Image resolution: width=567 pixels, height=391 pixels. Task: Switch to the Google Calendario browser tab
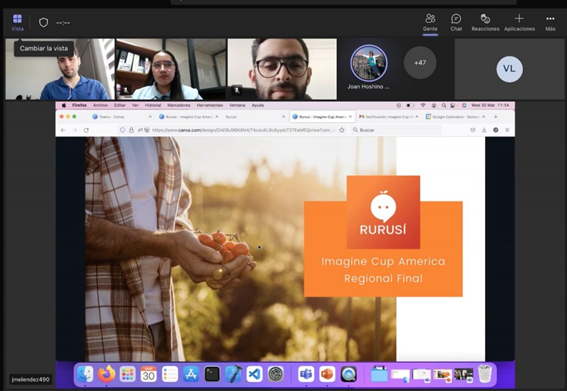(x=456, y=117)
